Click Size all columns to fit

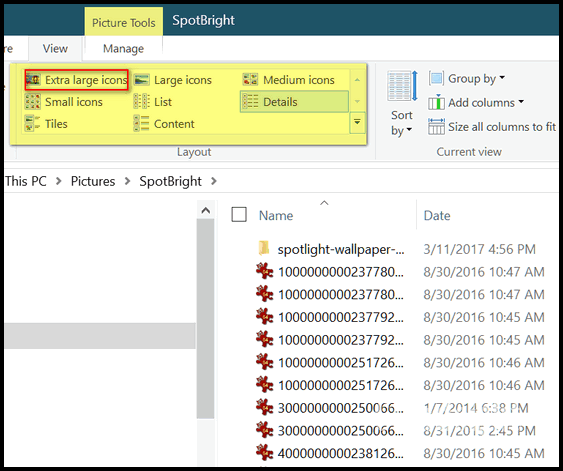pos(492,127)
